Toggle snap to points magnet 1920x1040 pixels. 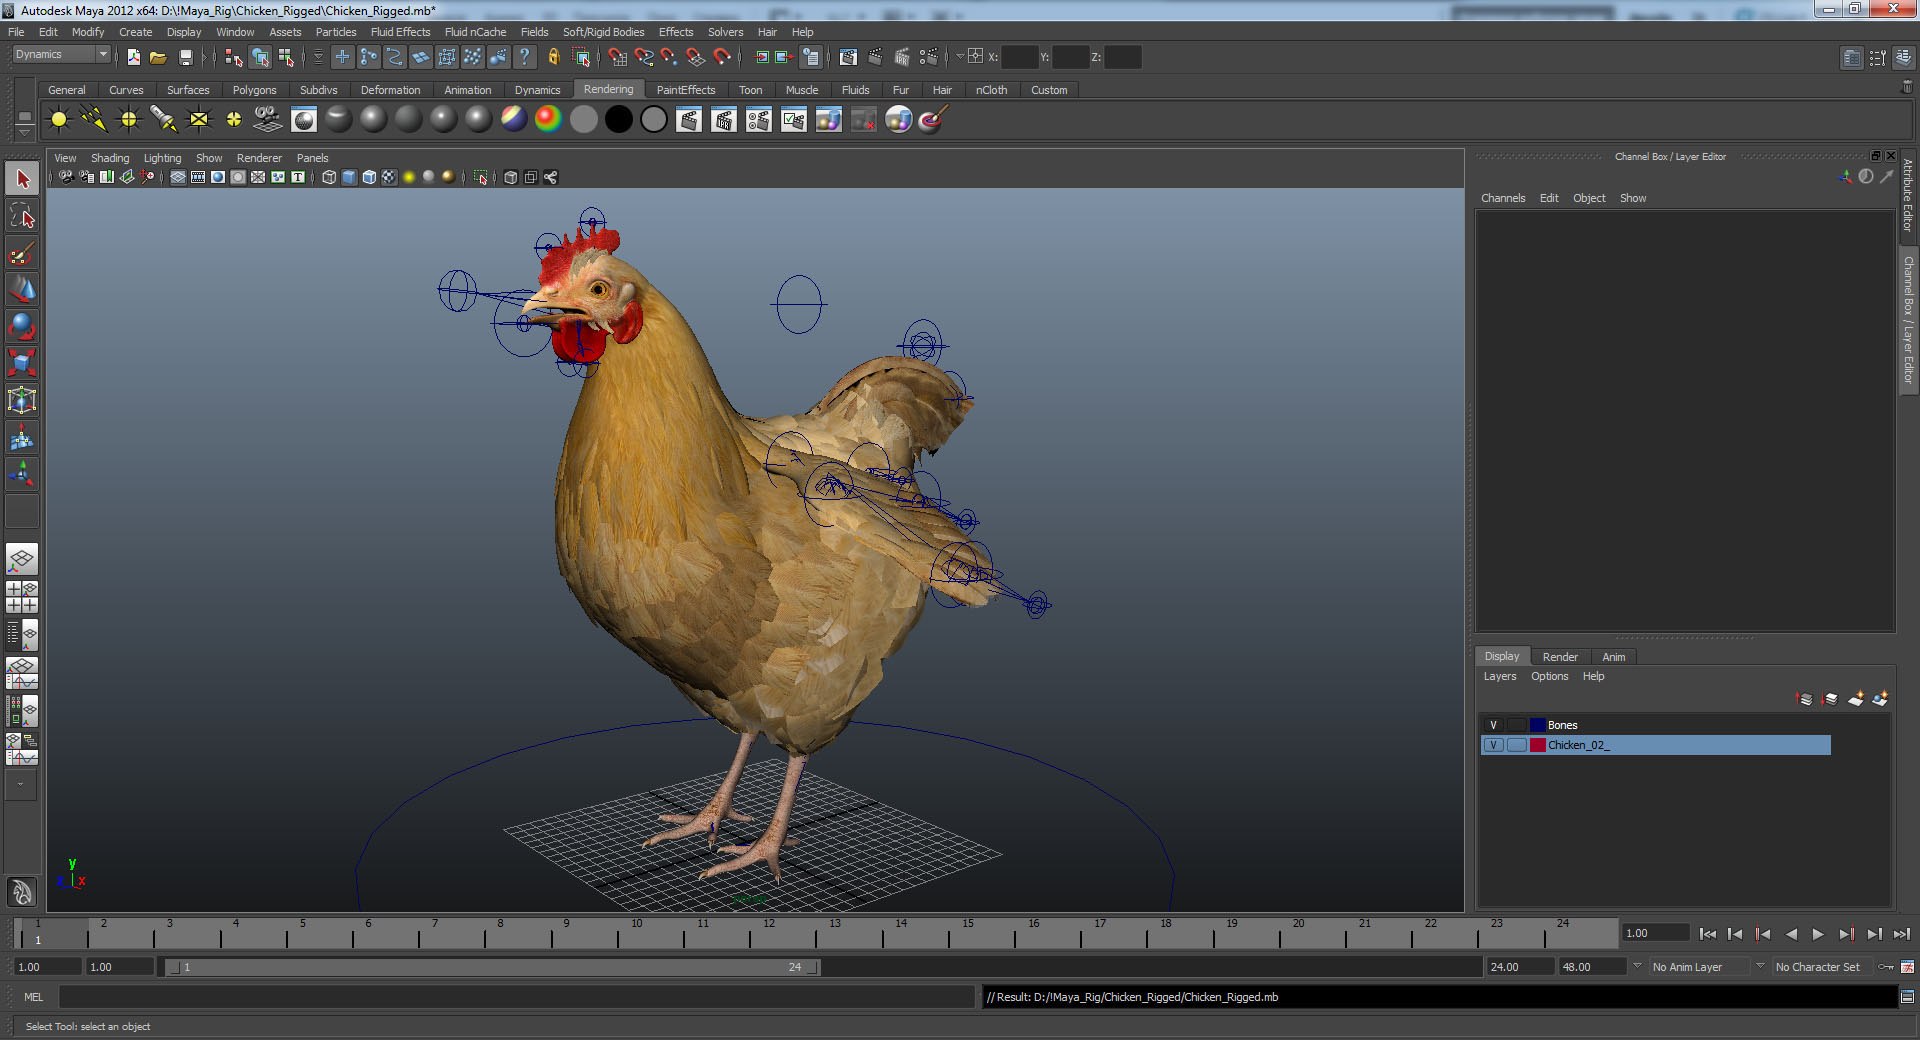tap(669, 57)
